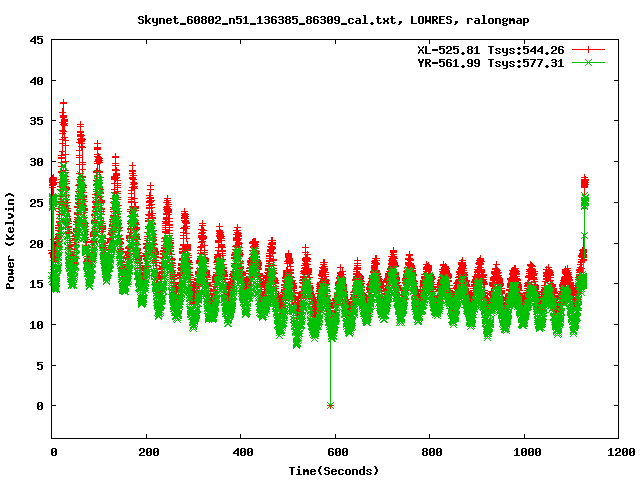Click the x-axis tick label 600
Viewport: 640px width, 480px height.
tap(338, 452)
